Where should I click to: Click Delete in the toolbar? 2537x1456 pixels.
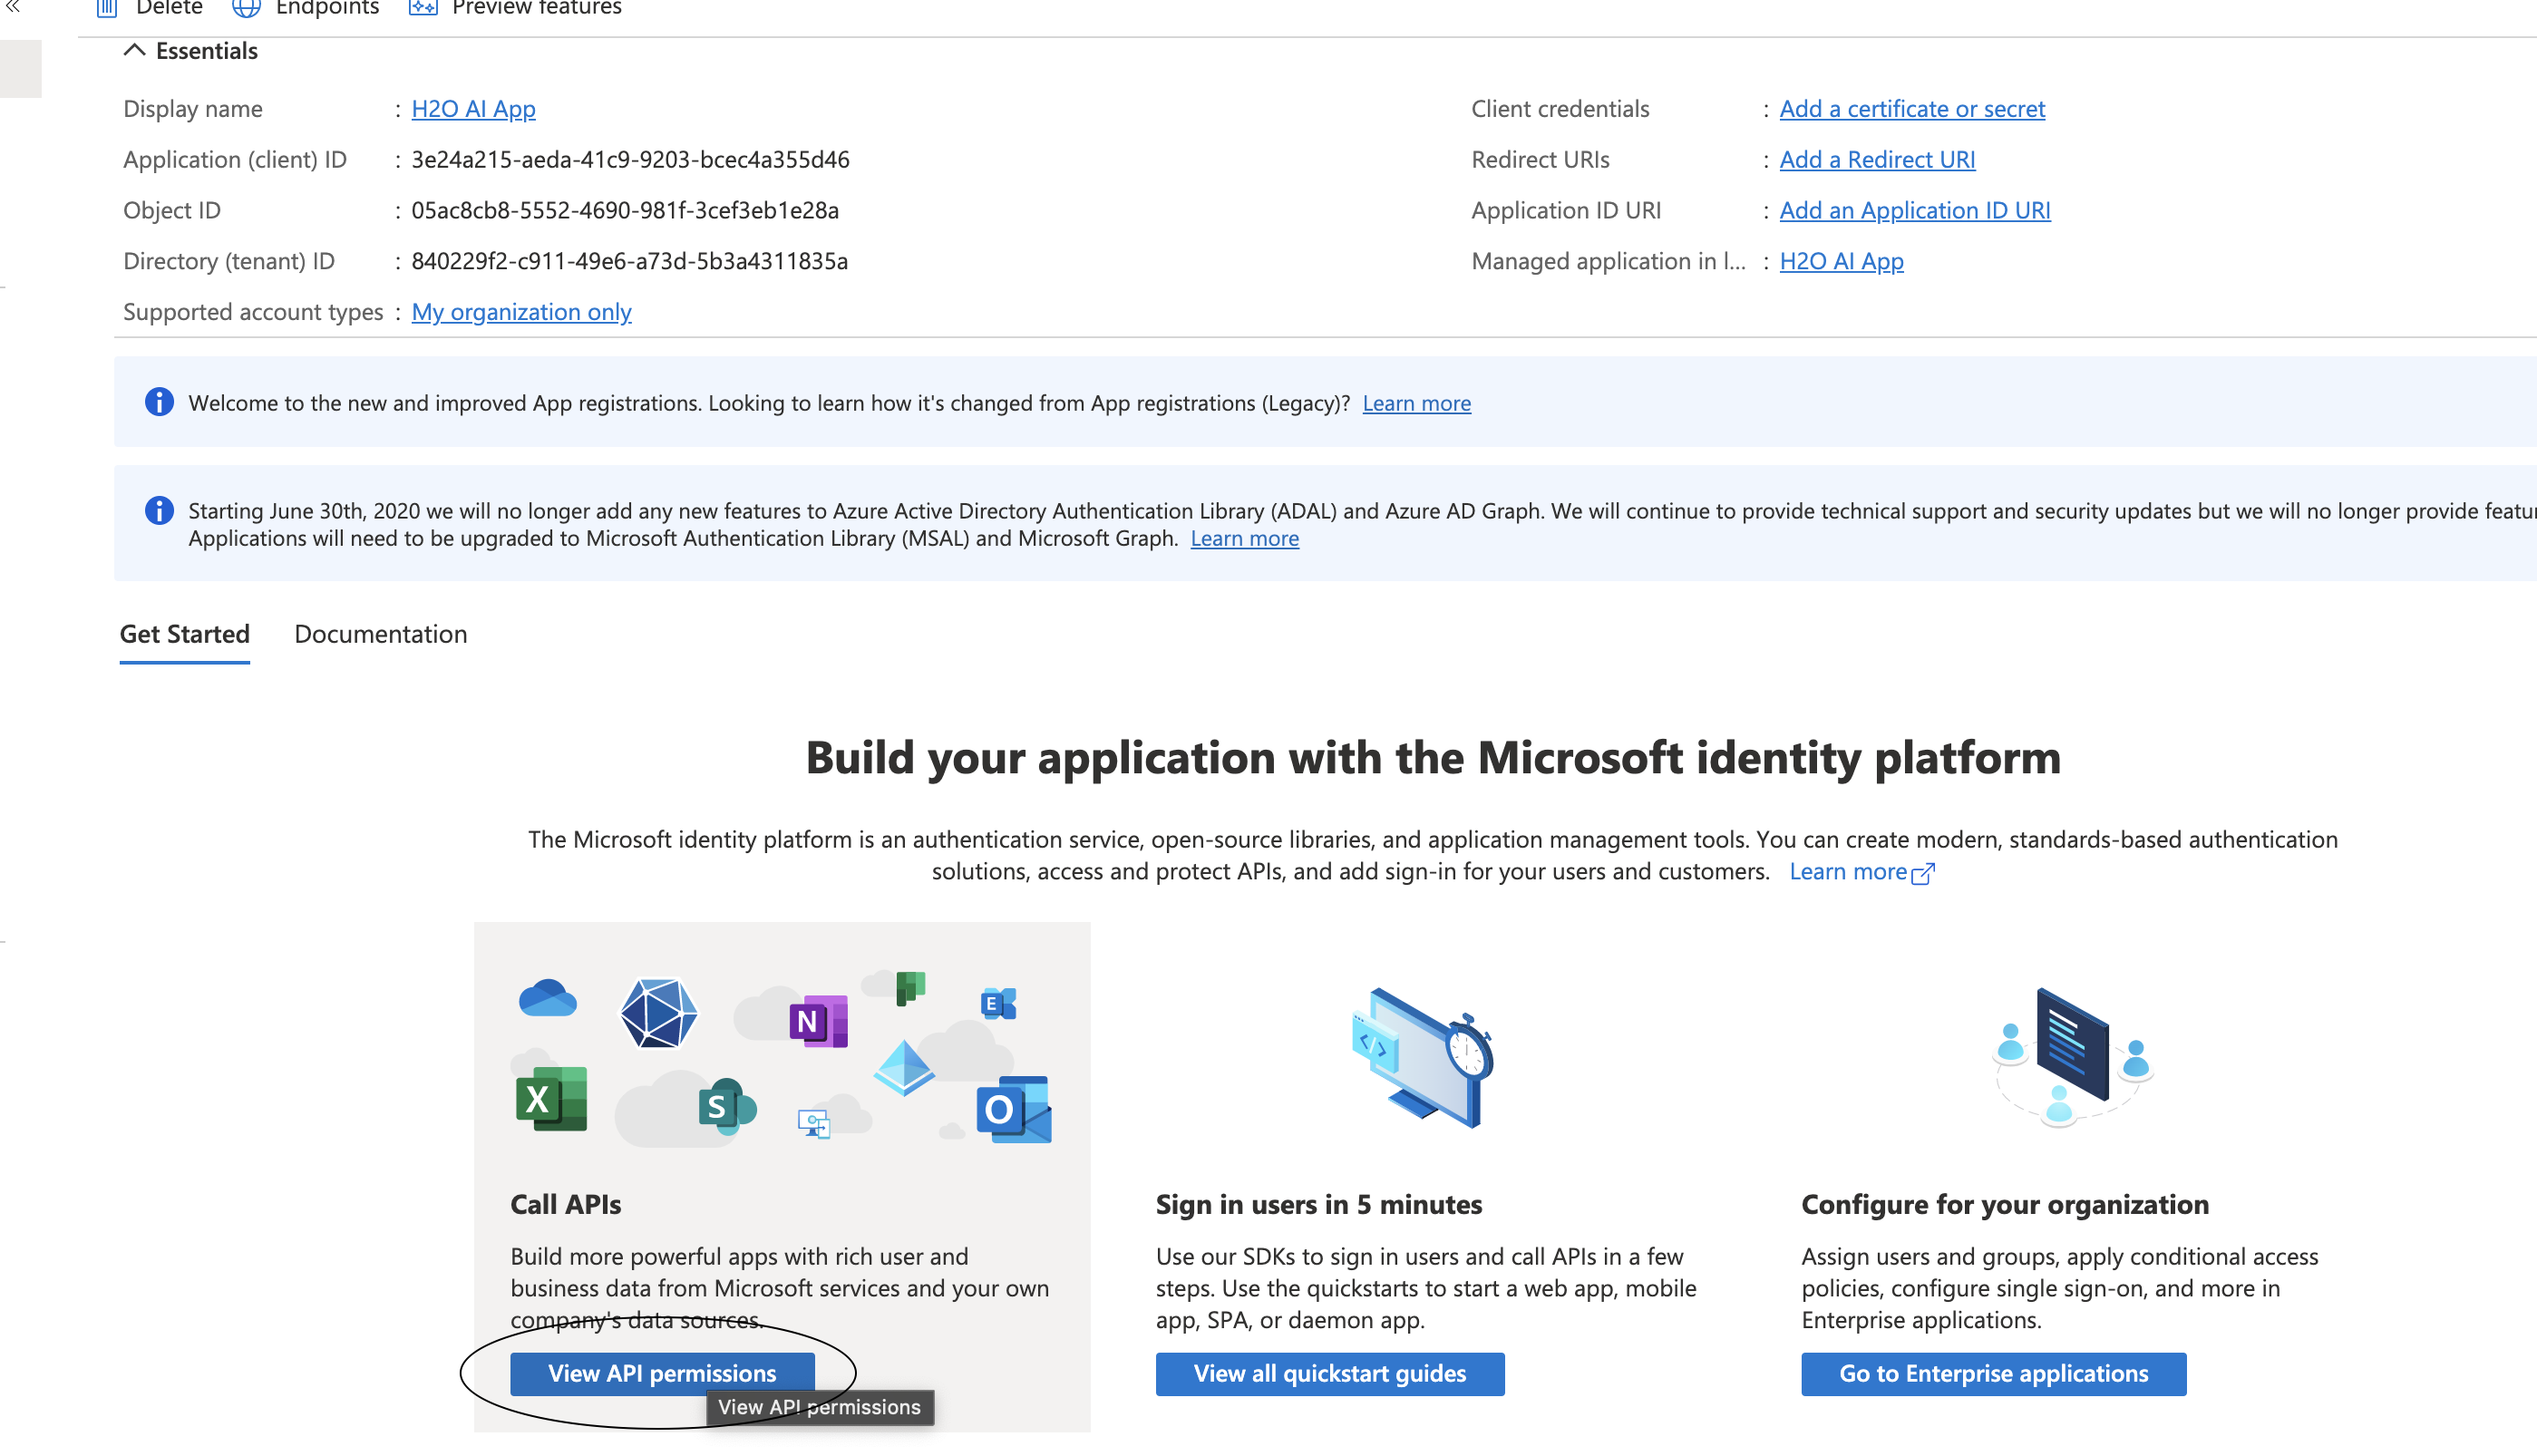click(169, 8)
